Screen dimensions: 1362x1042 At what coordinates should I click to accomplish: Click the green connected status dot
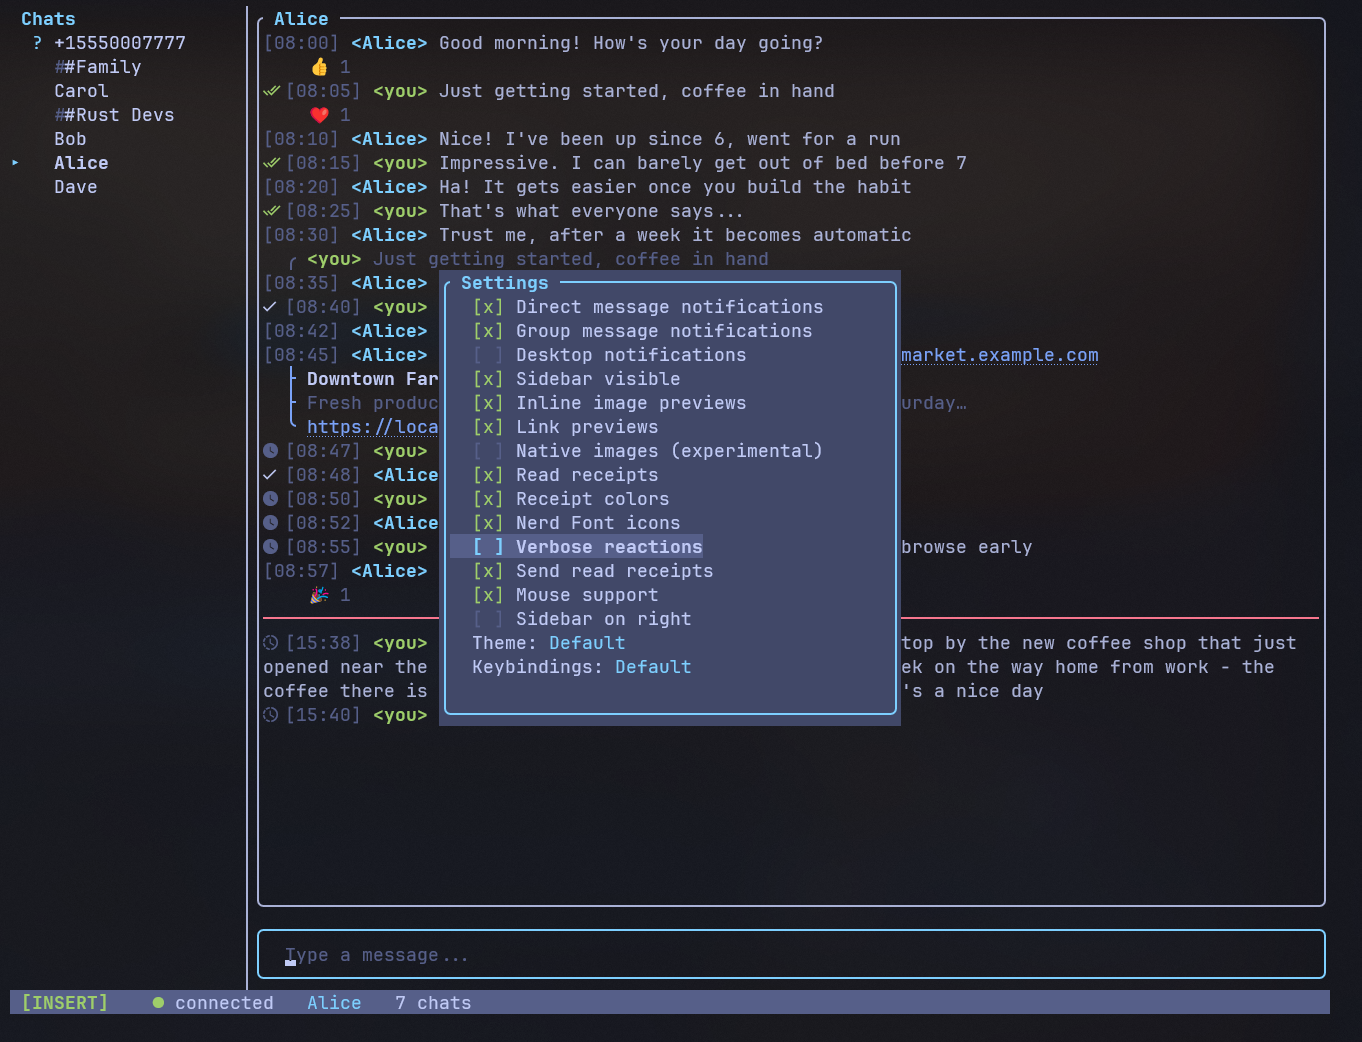[x=158, y=1003]
